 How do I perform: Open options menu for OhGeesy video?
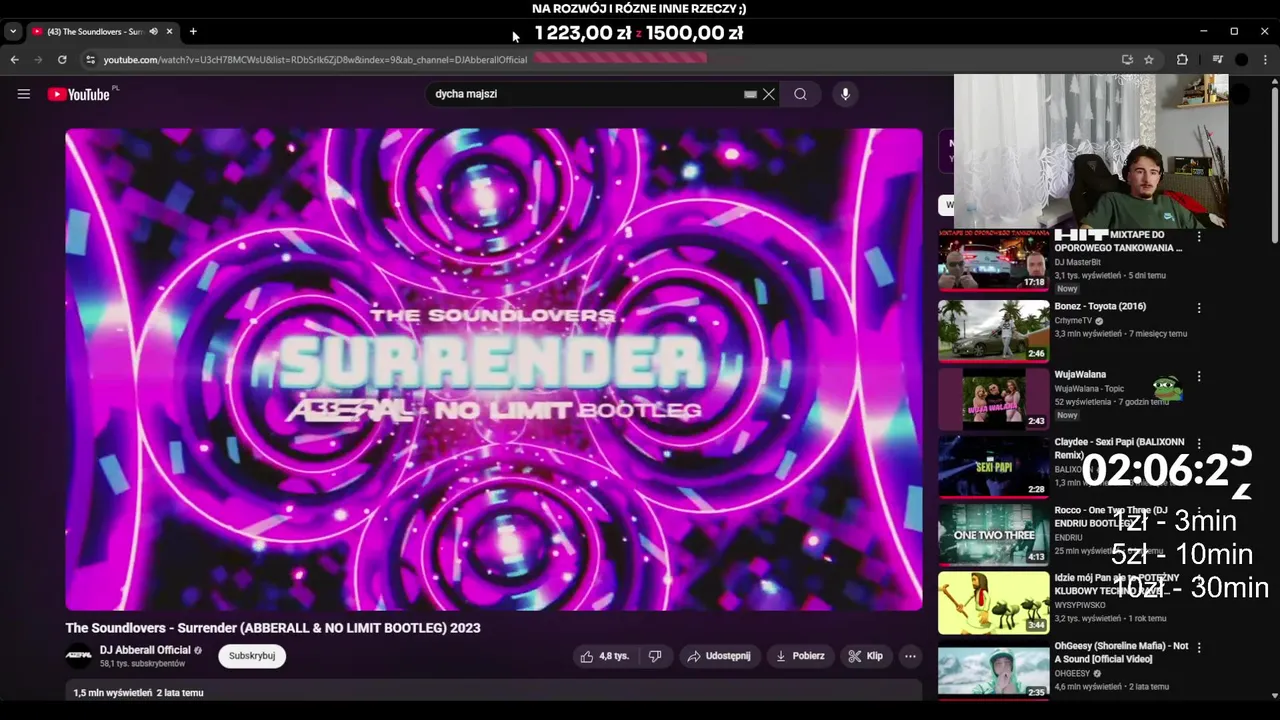(1199, 648)
